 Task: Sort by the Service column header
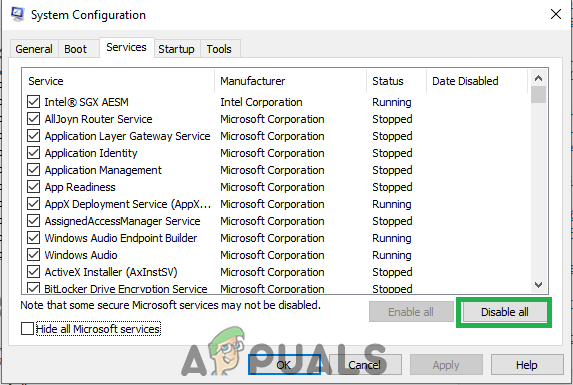pyautogui.click(x=118, y=81)
